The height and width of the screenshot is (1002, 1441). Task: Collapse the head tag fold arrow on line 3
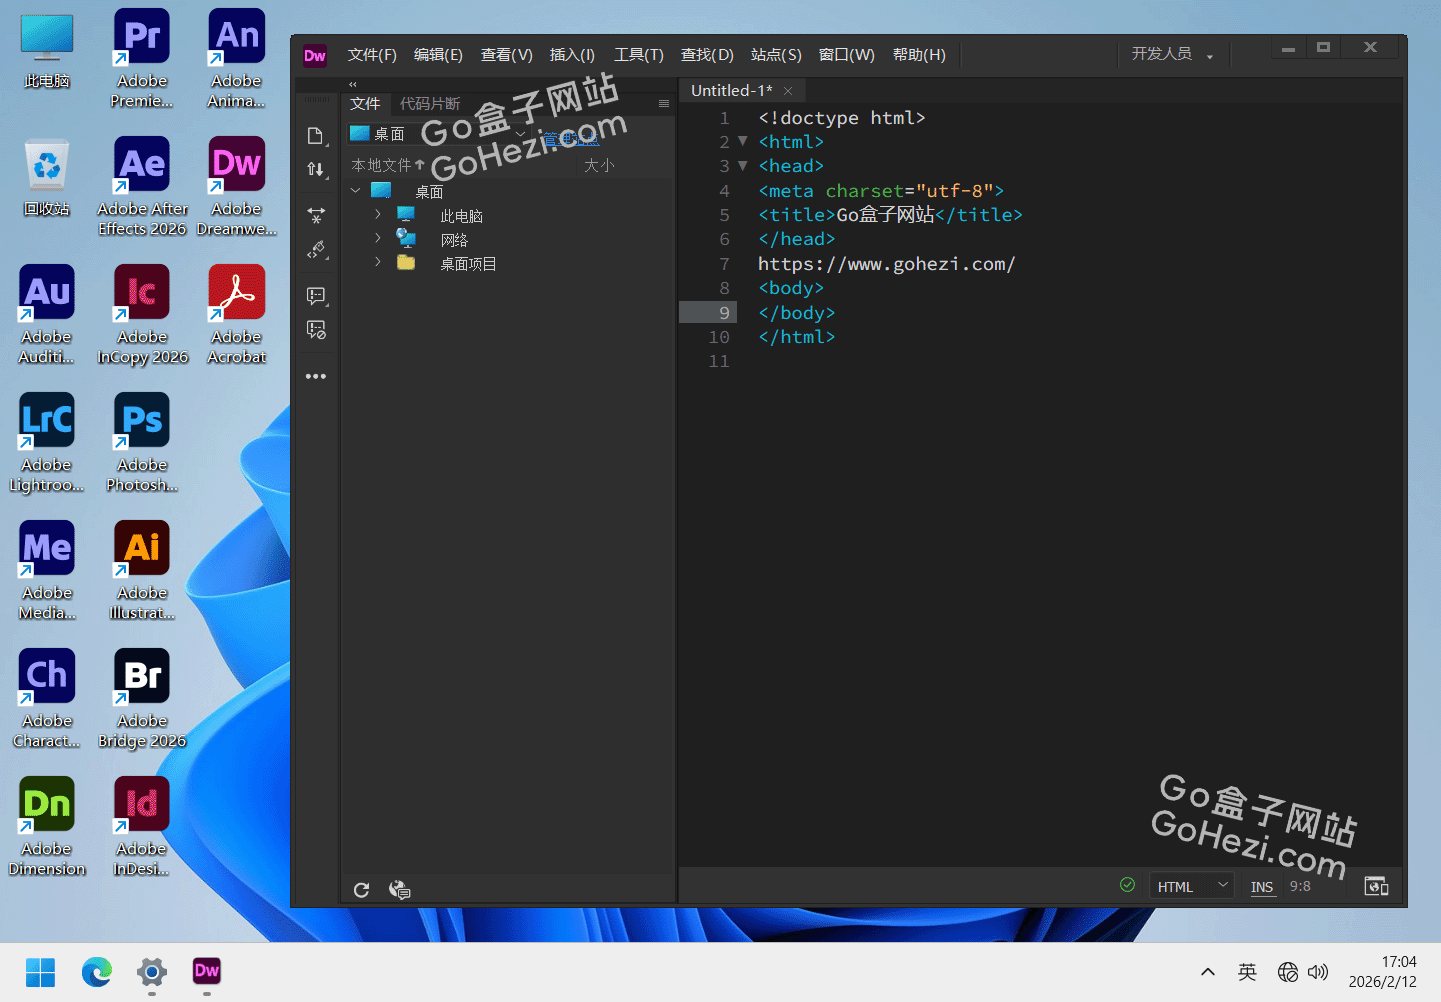point(742,166)
